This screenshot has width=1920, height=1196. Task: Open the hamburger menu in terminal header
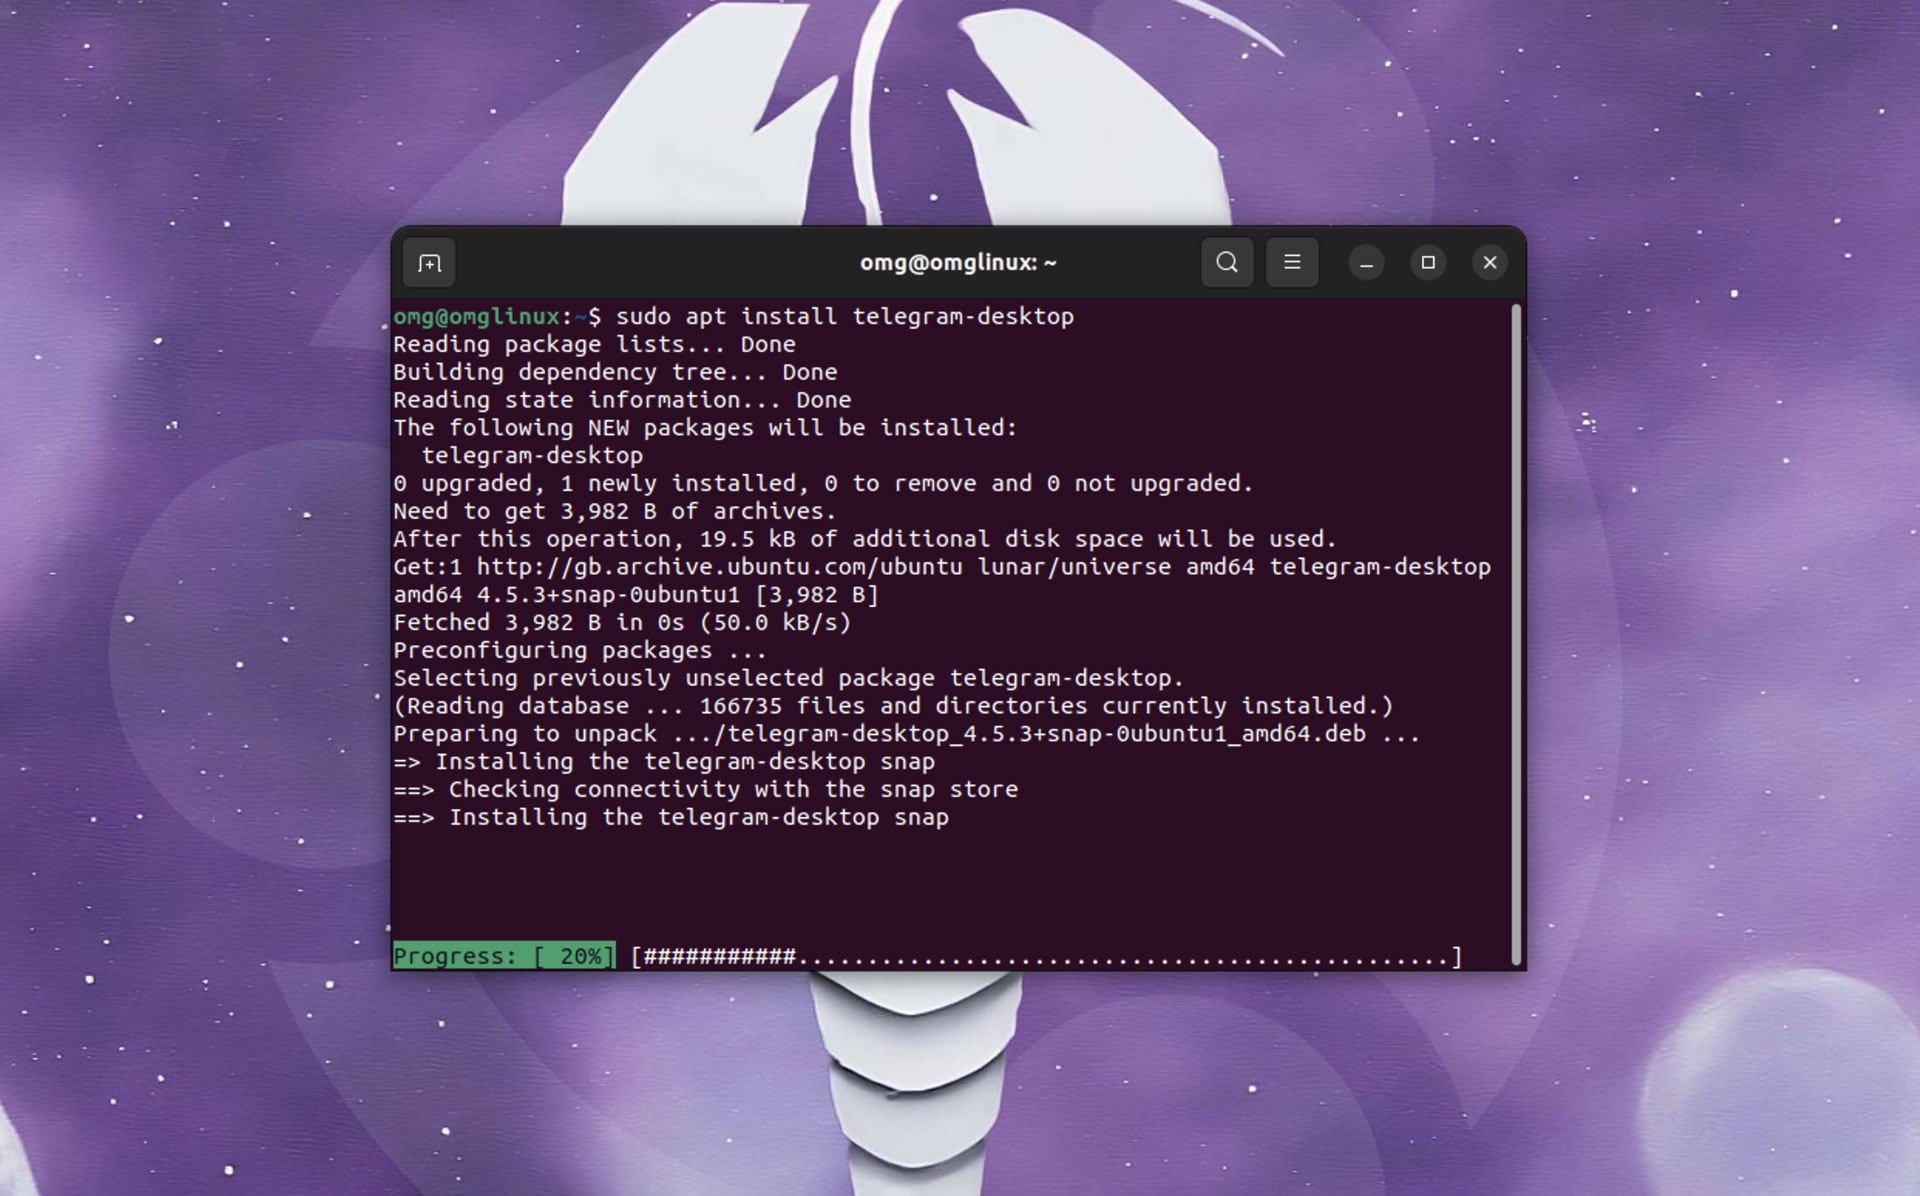1292,262
